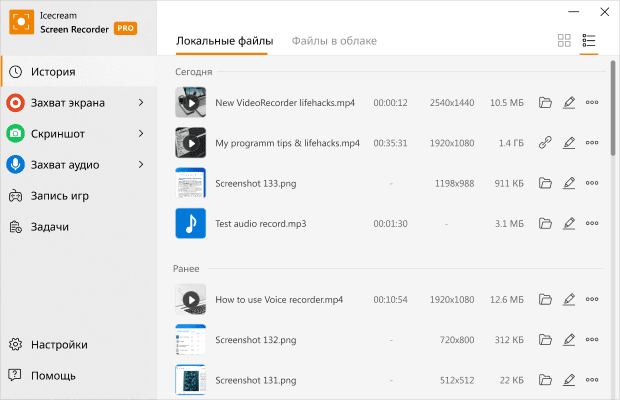Expand the Скриншот submenu arrow
620x400 pixels.
pos(141,134)
